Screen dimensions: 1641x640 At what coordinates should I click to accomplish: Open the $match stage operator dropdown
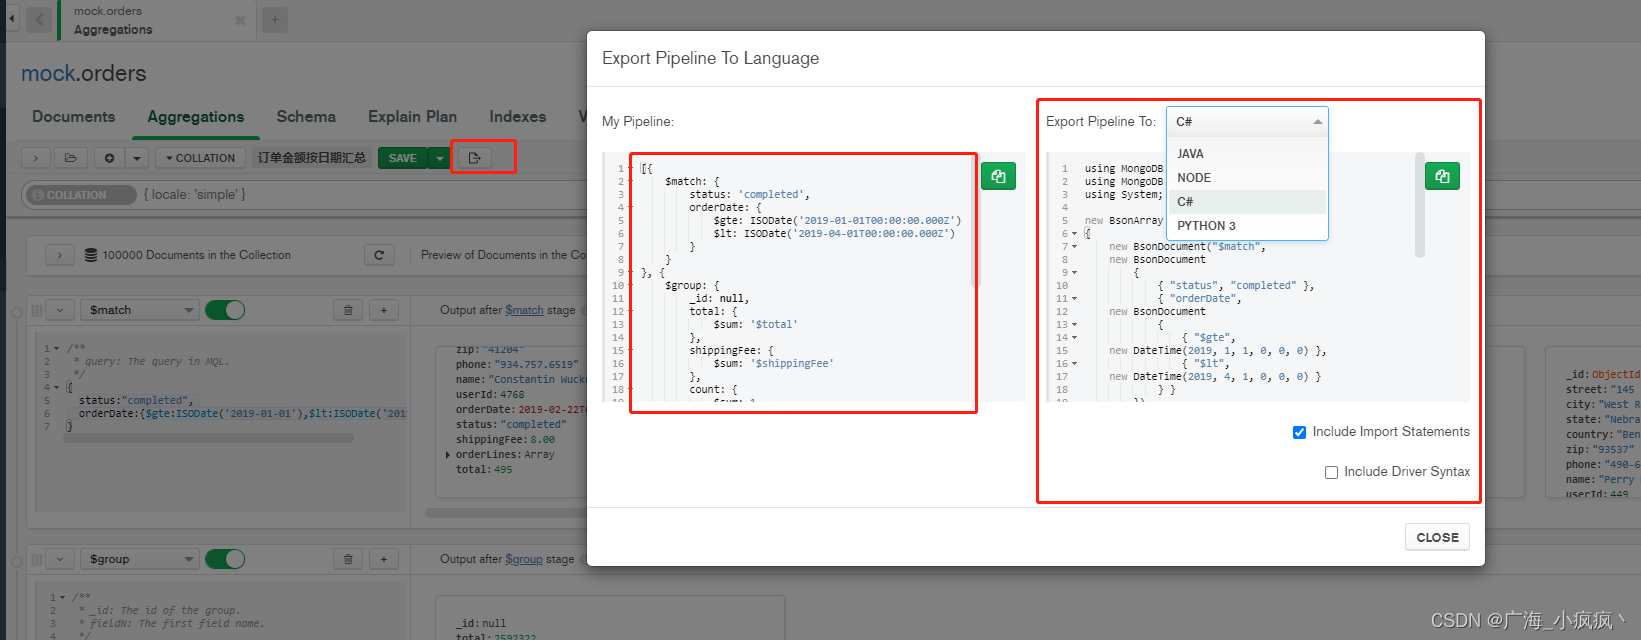point(138,310)
